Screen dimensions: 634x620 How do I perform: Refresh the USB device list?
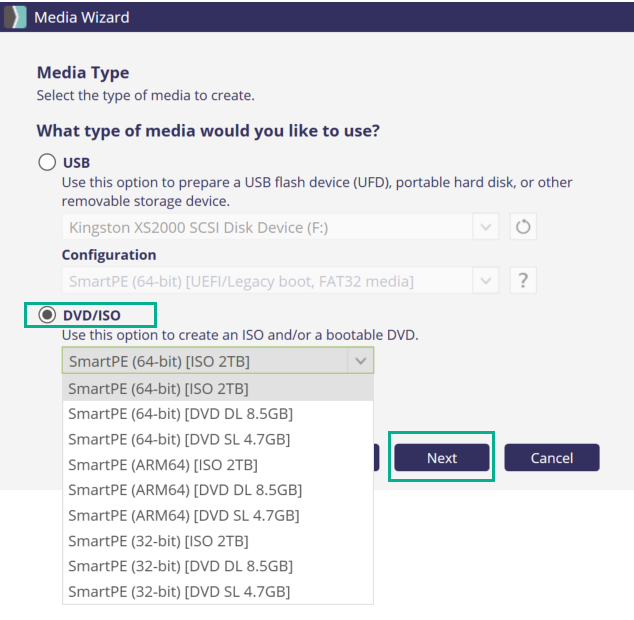(523, 227)
